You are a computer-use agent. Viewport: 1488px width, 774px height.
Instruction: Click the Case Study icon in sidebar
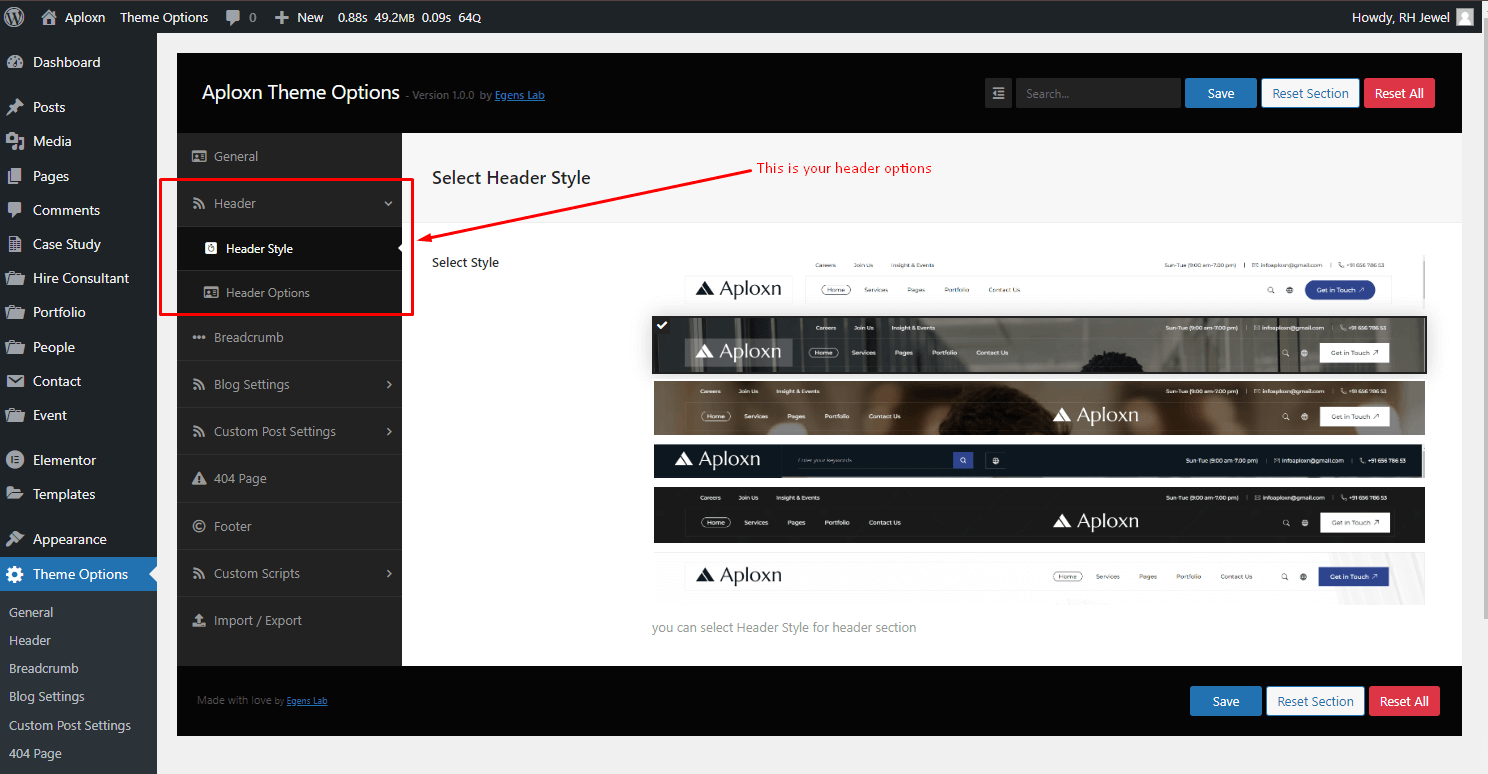click(x=15, y=244)
